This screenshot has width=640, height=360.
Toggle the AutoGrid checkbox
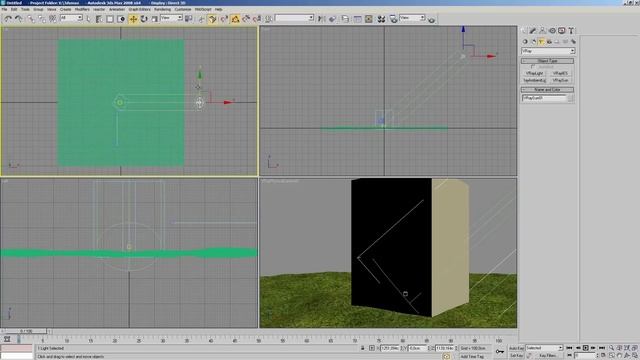tap(533, 67)
